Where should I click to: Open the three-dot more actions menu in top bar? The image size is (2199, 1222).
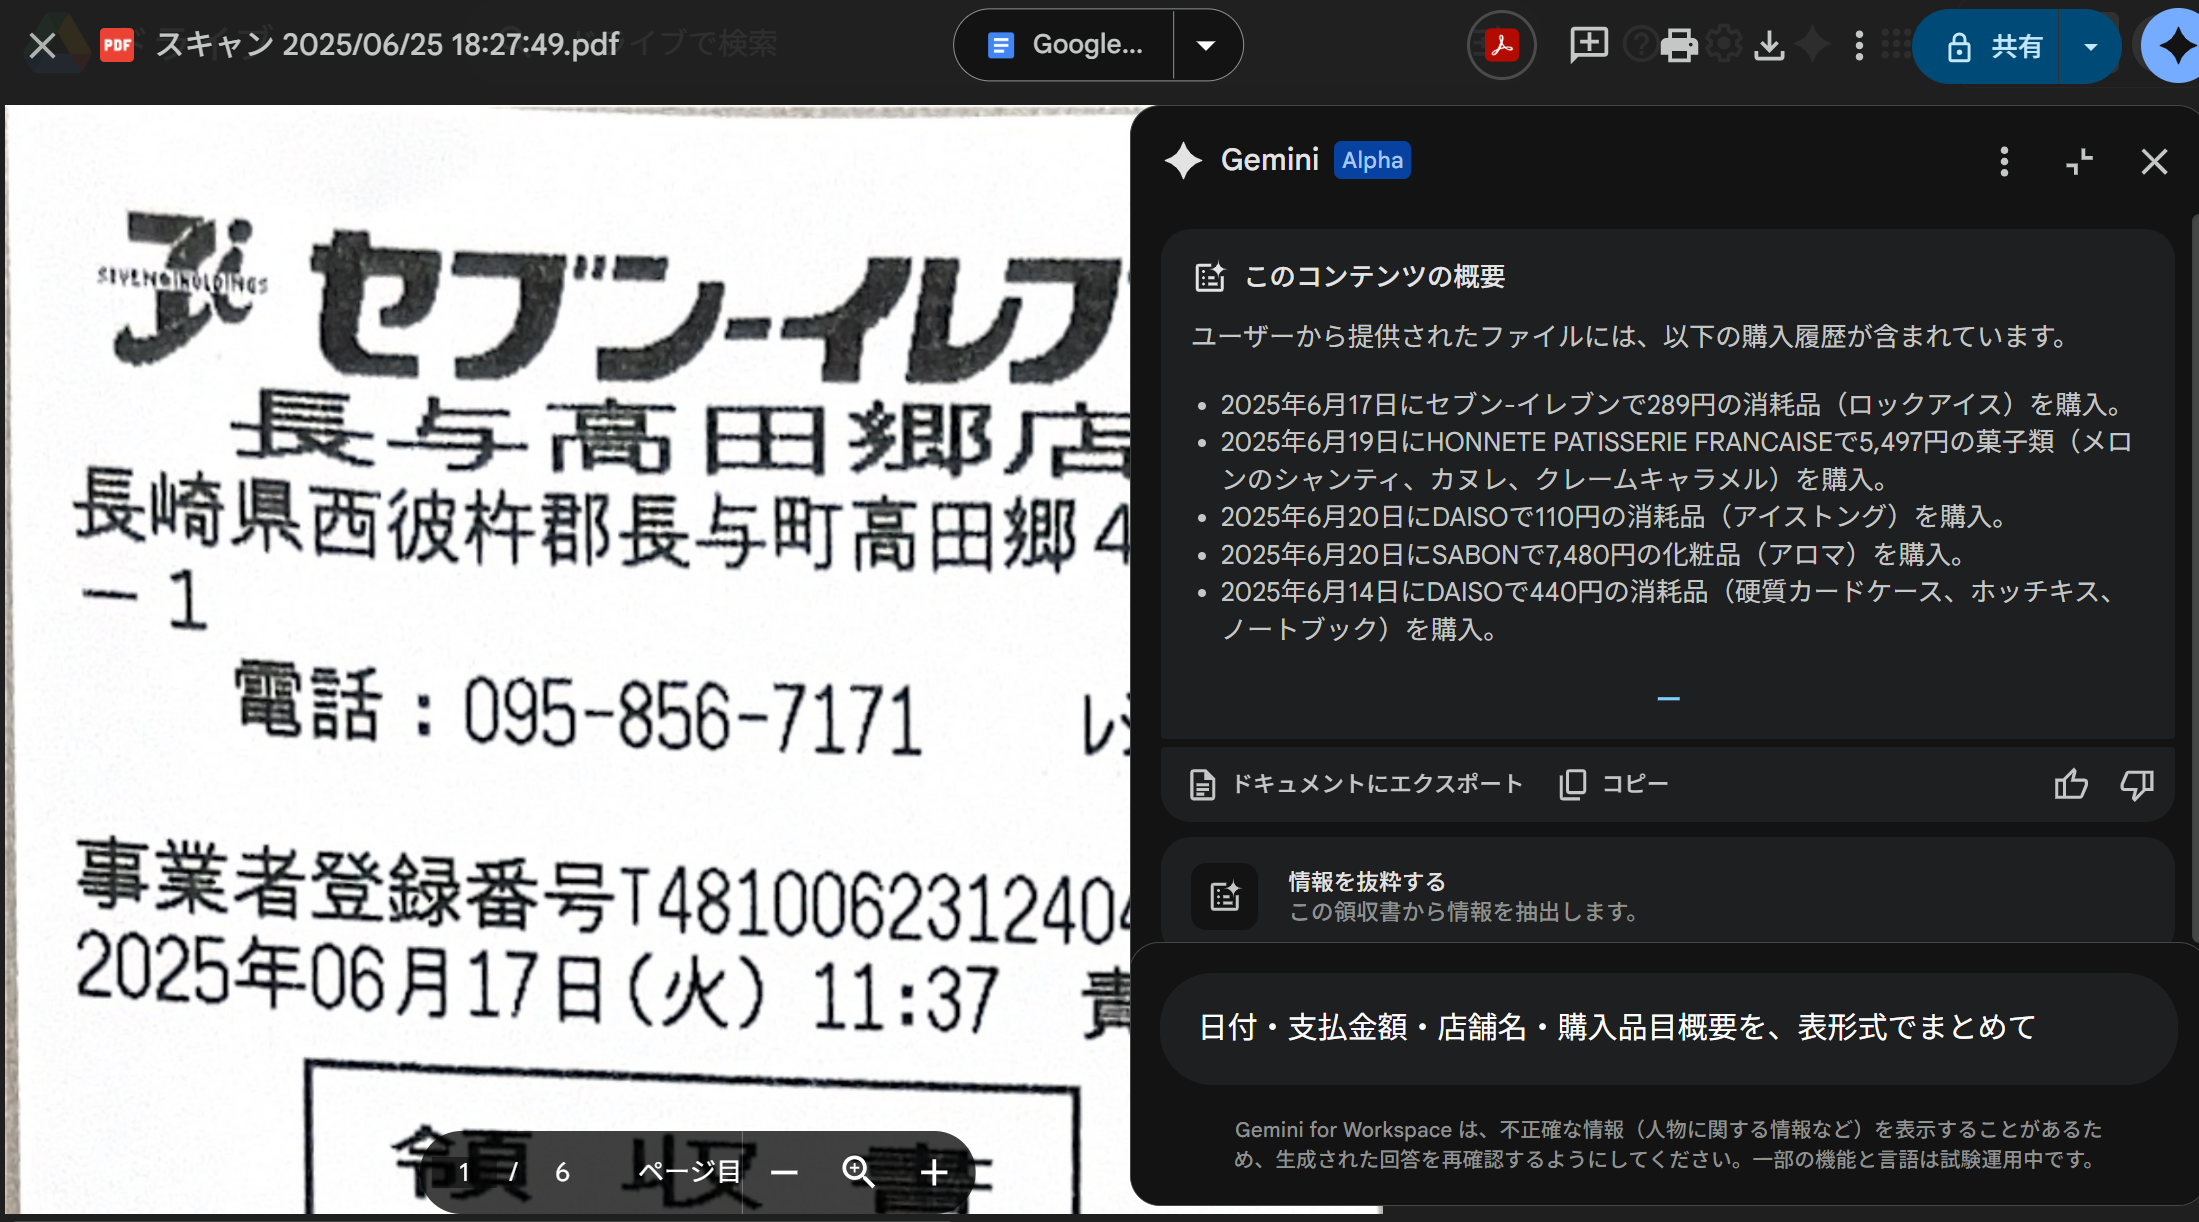[x=1858, y=45]
